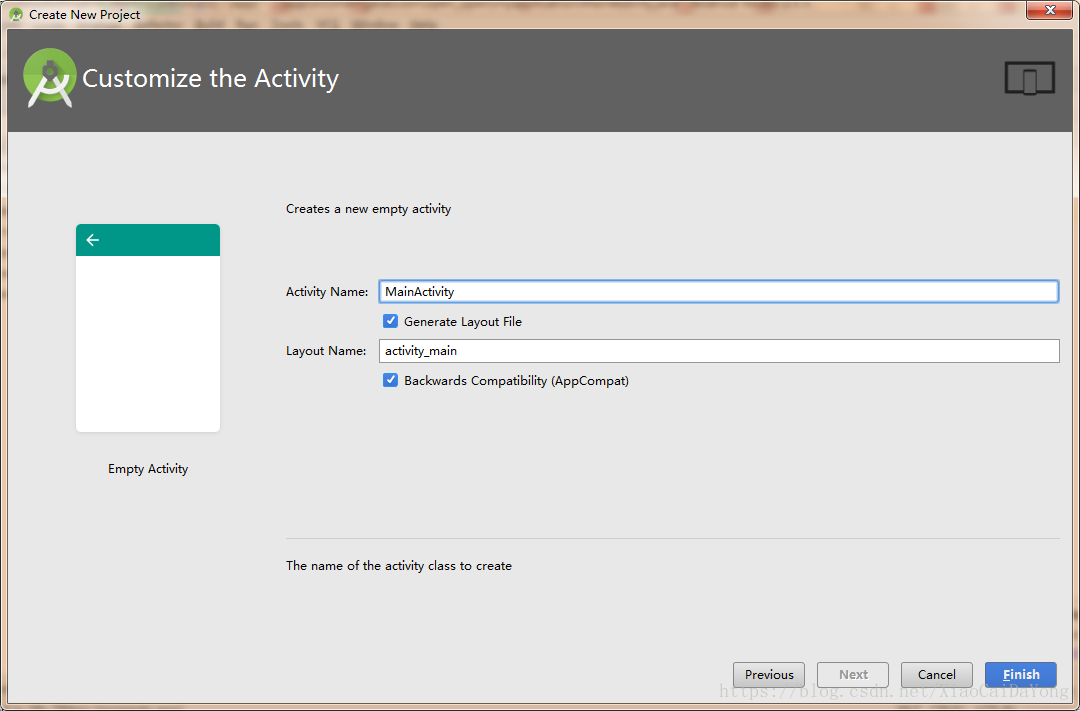Select the Empty Activity preview thumbnail
The width and height of the screenshot is (1080, 711).
(148, 328)
